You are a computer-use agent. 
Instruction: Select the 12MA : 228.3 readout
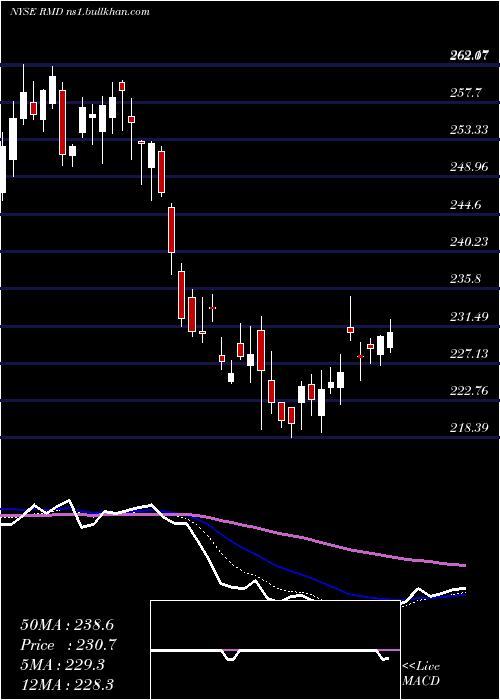pos(67,684)
